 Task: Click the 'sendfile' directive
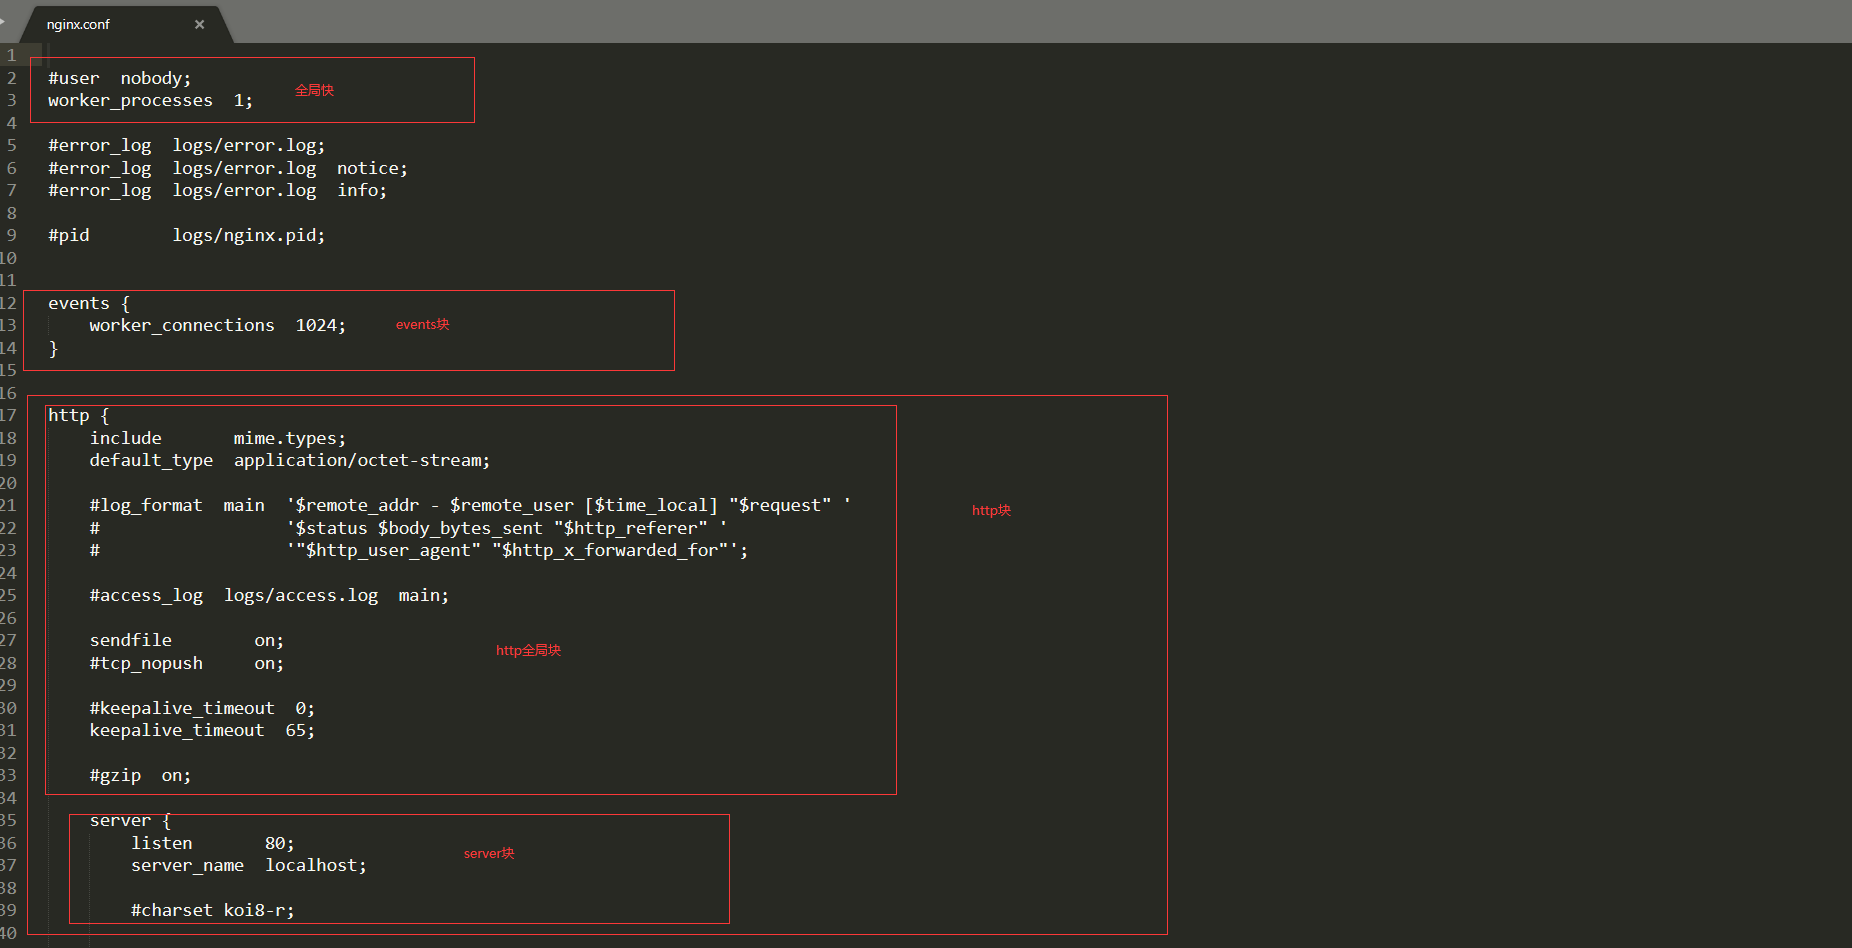[131, 641]
